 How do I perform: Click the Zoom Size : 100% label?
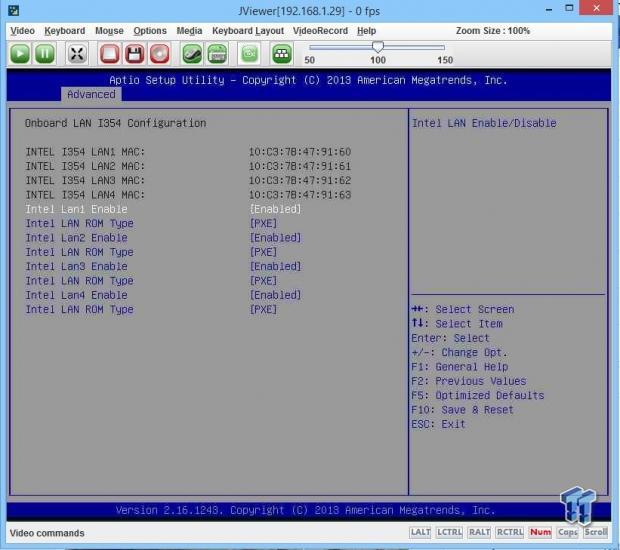pyautogui.click(x=493, y=31)
